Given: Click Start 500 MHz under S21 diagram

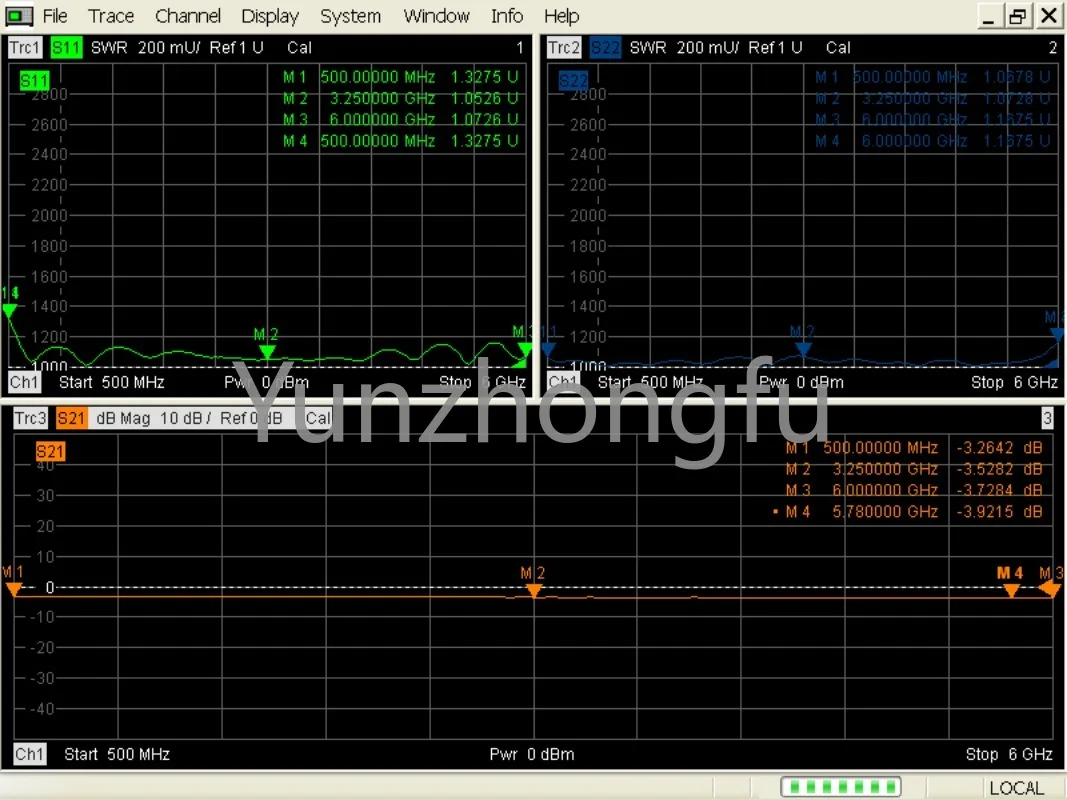Looking at the screenshot, I should [x=117, y=754].
